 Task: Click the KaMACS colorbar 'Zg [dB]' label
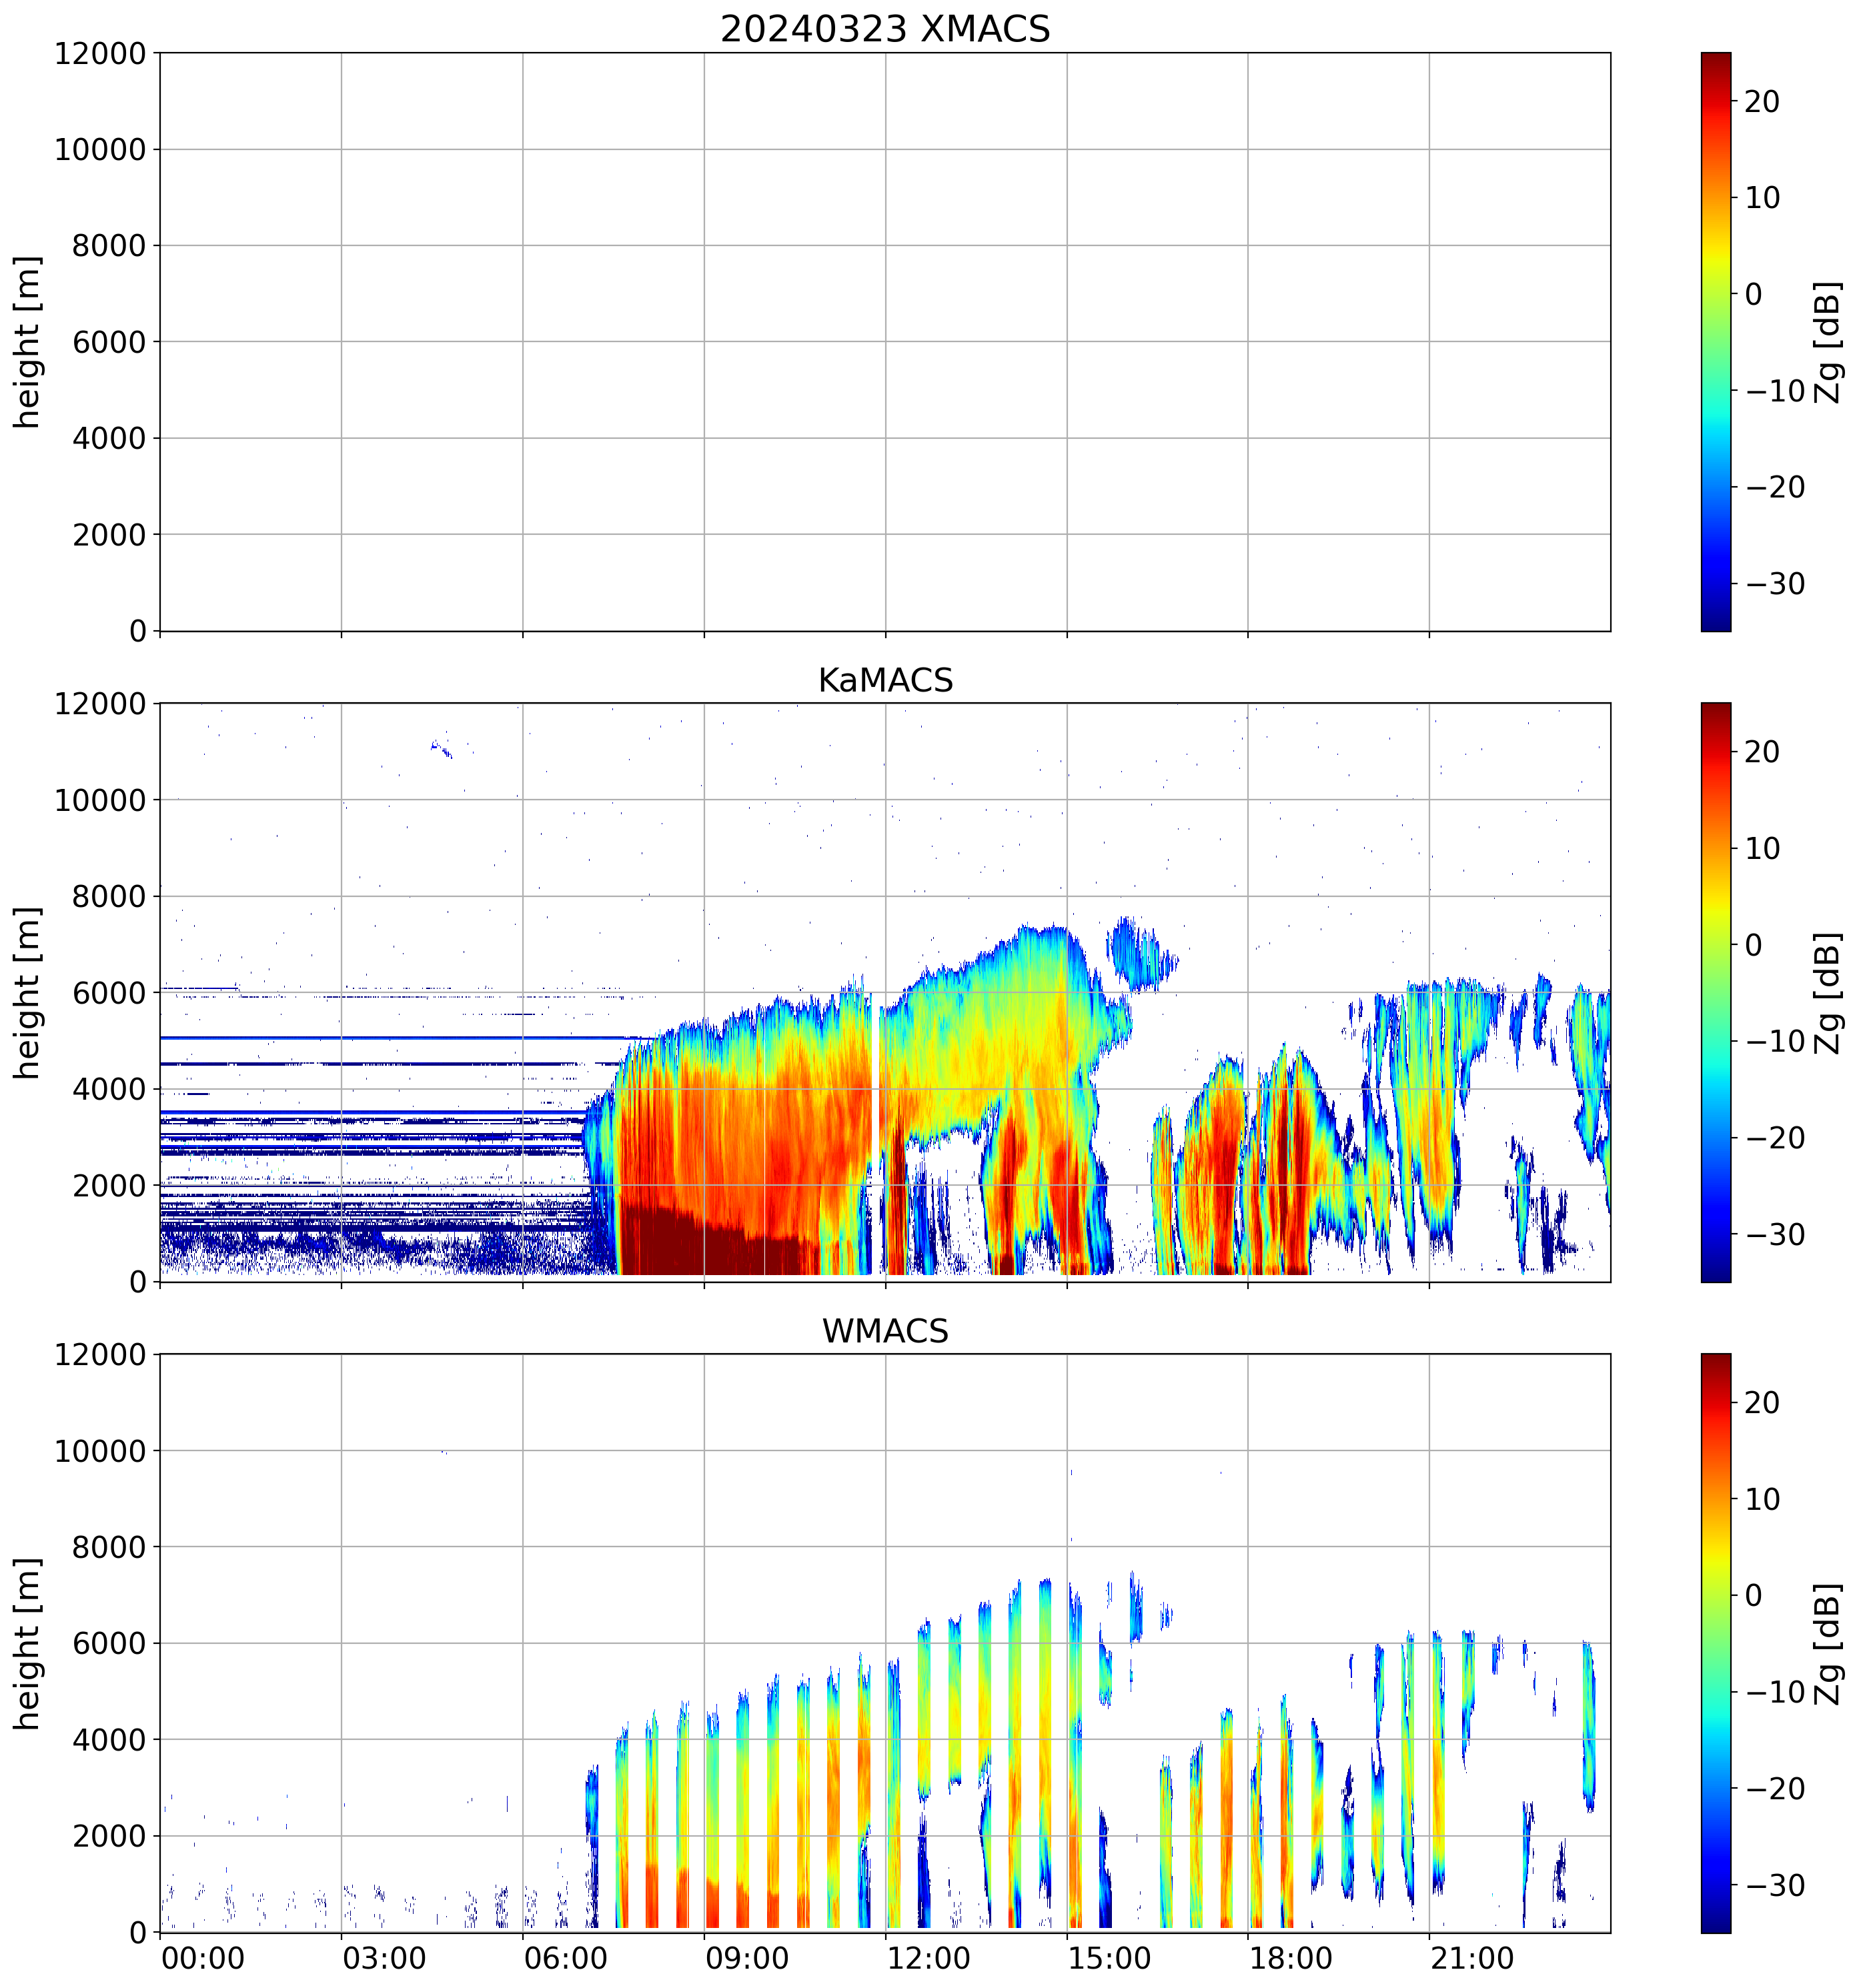[1829, 992]
